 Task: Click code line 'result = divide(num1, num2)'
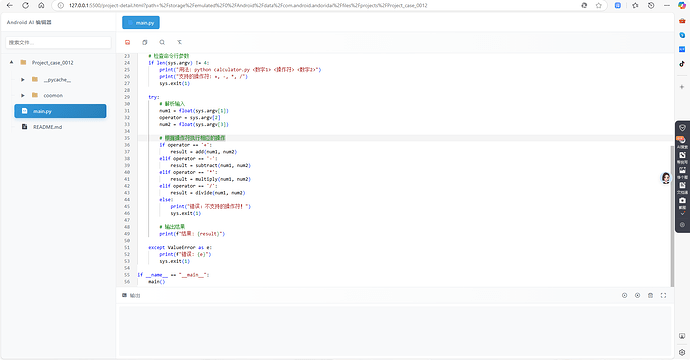(x=208, y=193)
